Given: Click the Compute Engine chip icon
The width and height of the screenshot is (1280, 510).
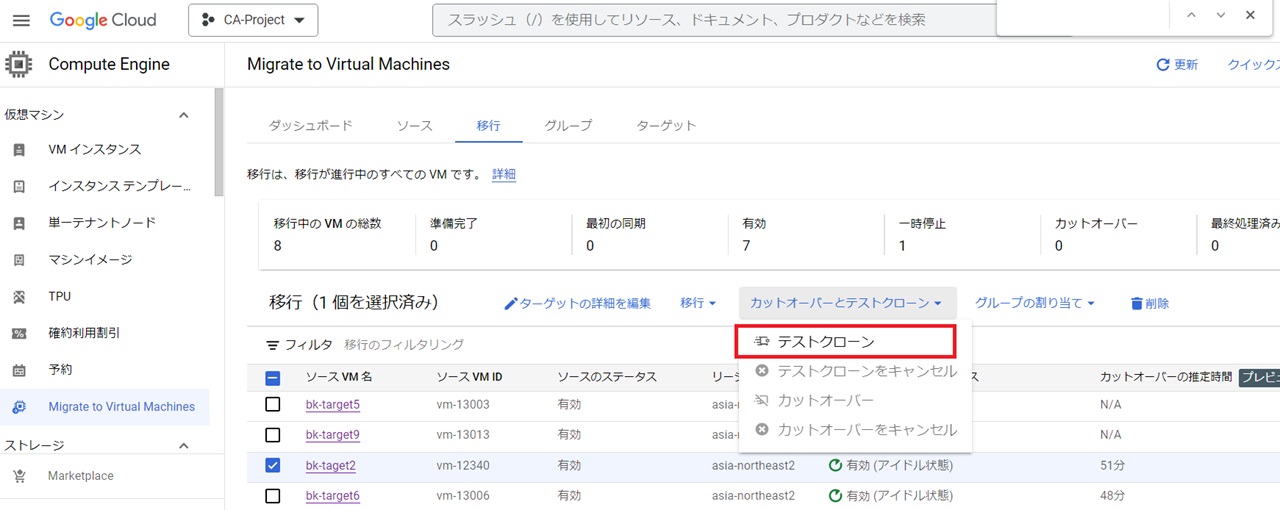Looking at the screenshot, I should (x=18, y=64).
